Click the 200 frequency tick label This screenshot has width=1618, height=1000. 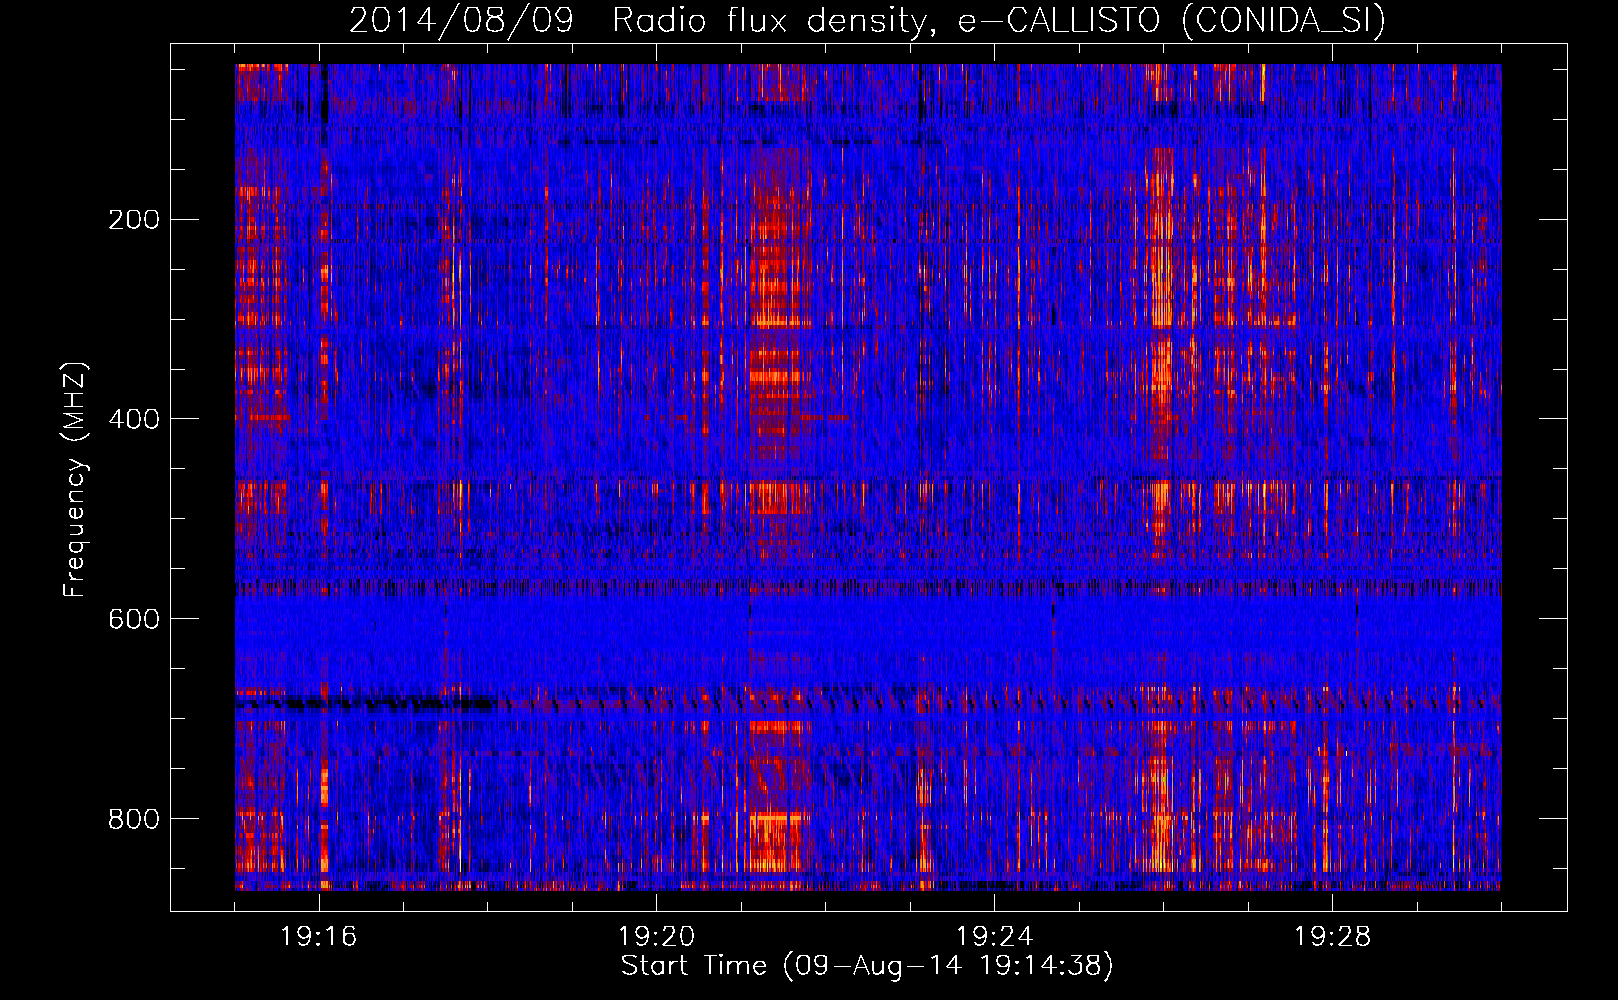point(133,220)
